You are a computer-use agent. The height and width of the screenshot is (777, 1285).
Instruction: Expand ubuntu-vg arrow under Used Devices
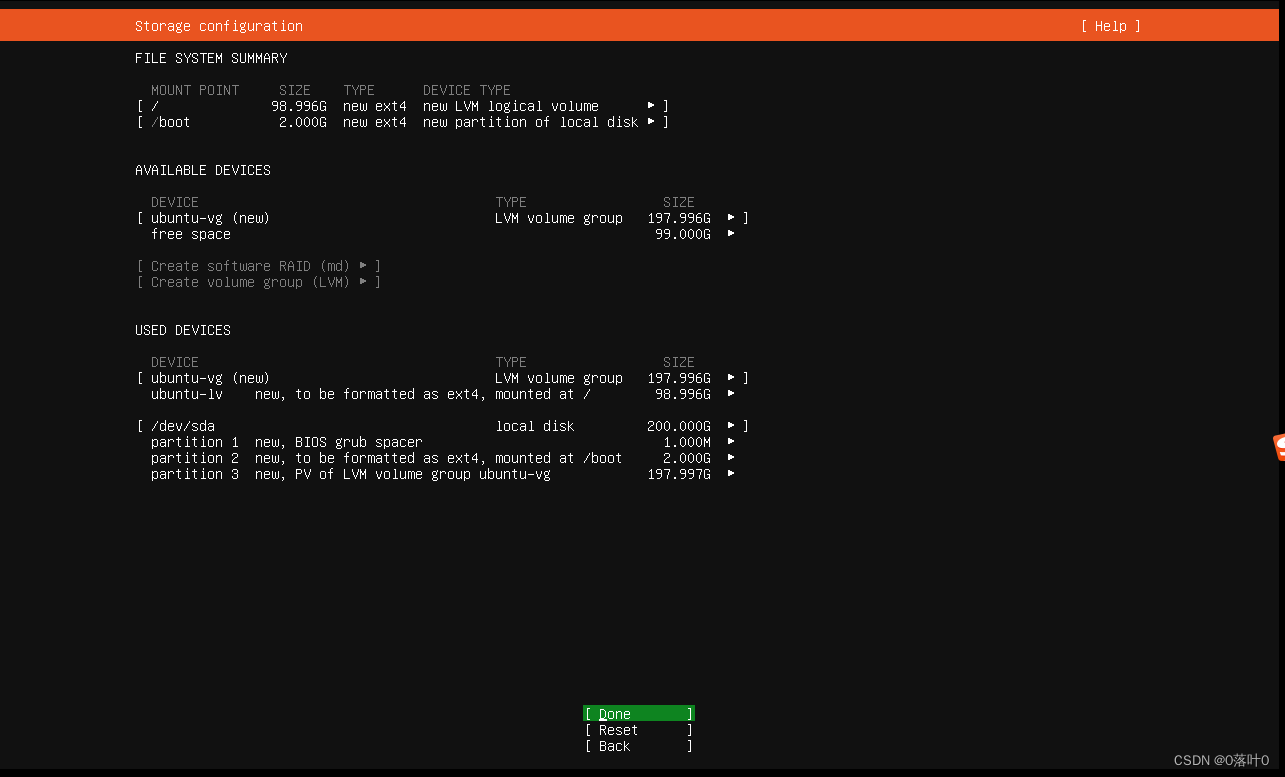click(731, 378)
